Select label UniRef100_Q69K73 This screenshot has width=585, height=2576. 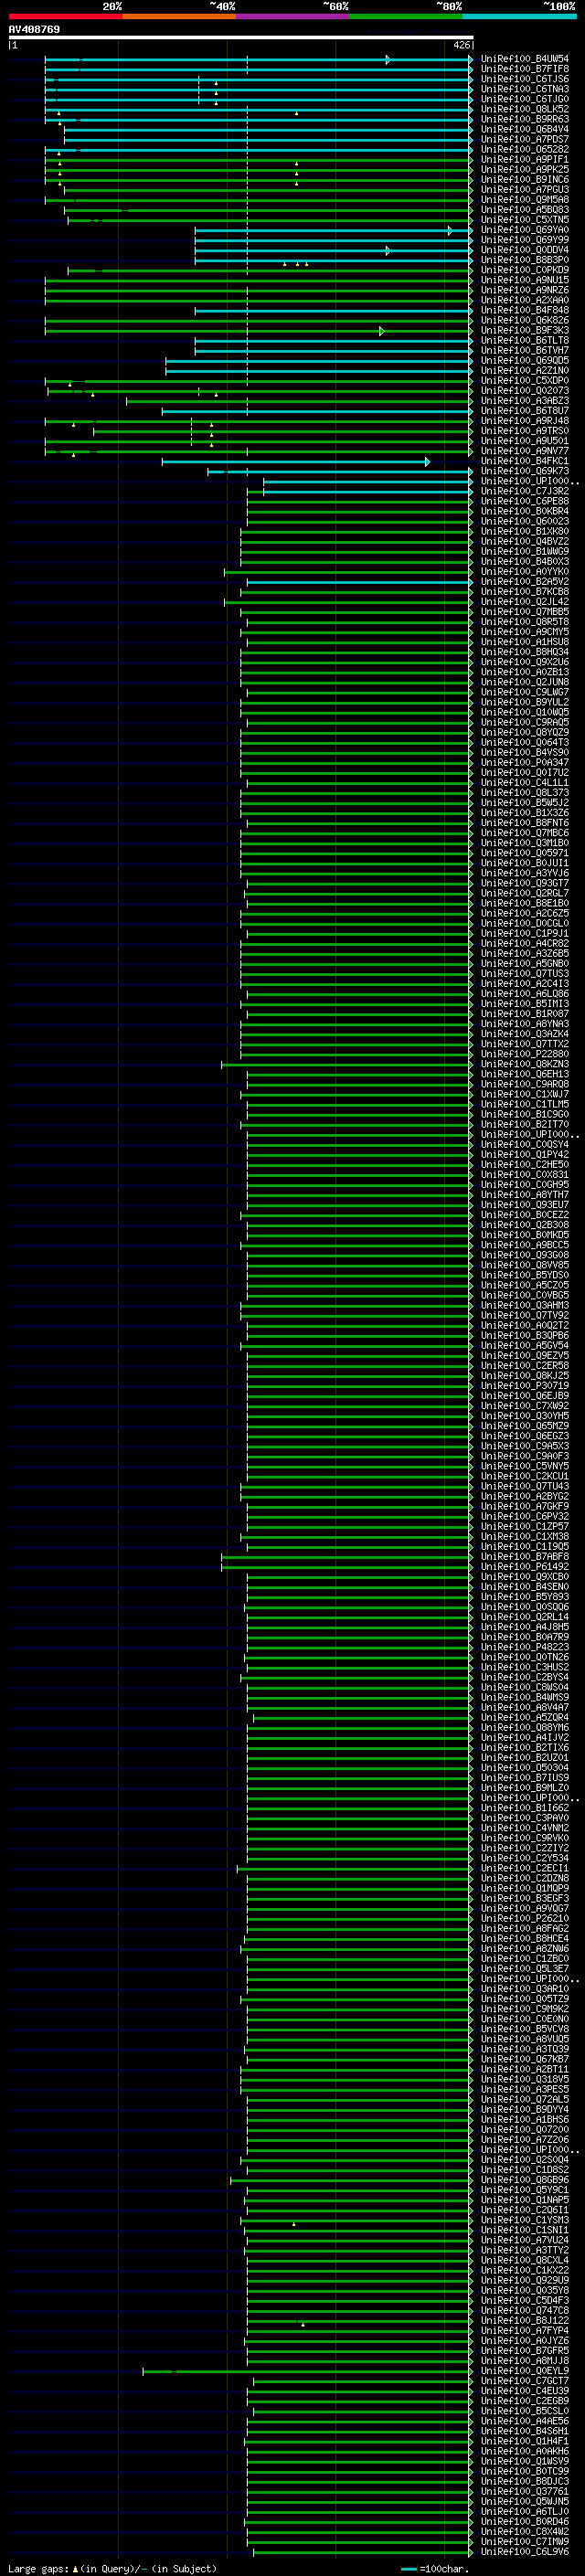pyautogui.click(x=524, y=471)
